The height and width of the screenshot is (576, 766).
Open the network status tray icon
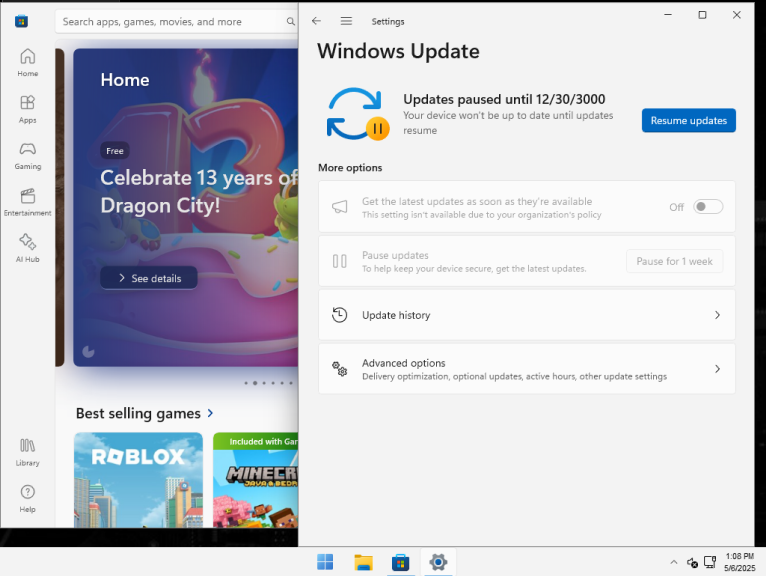pos(692,563)
